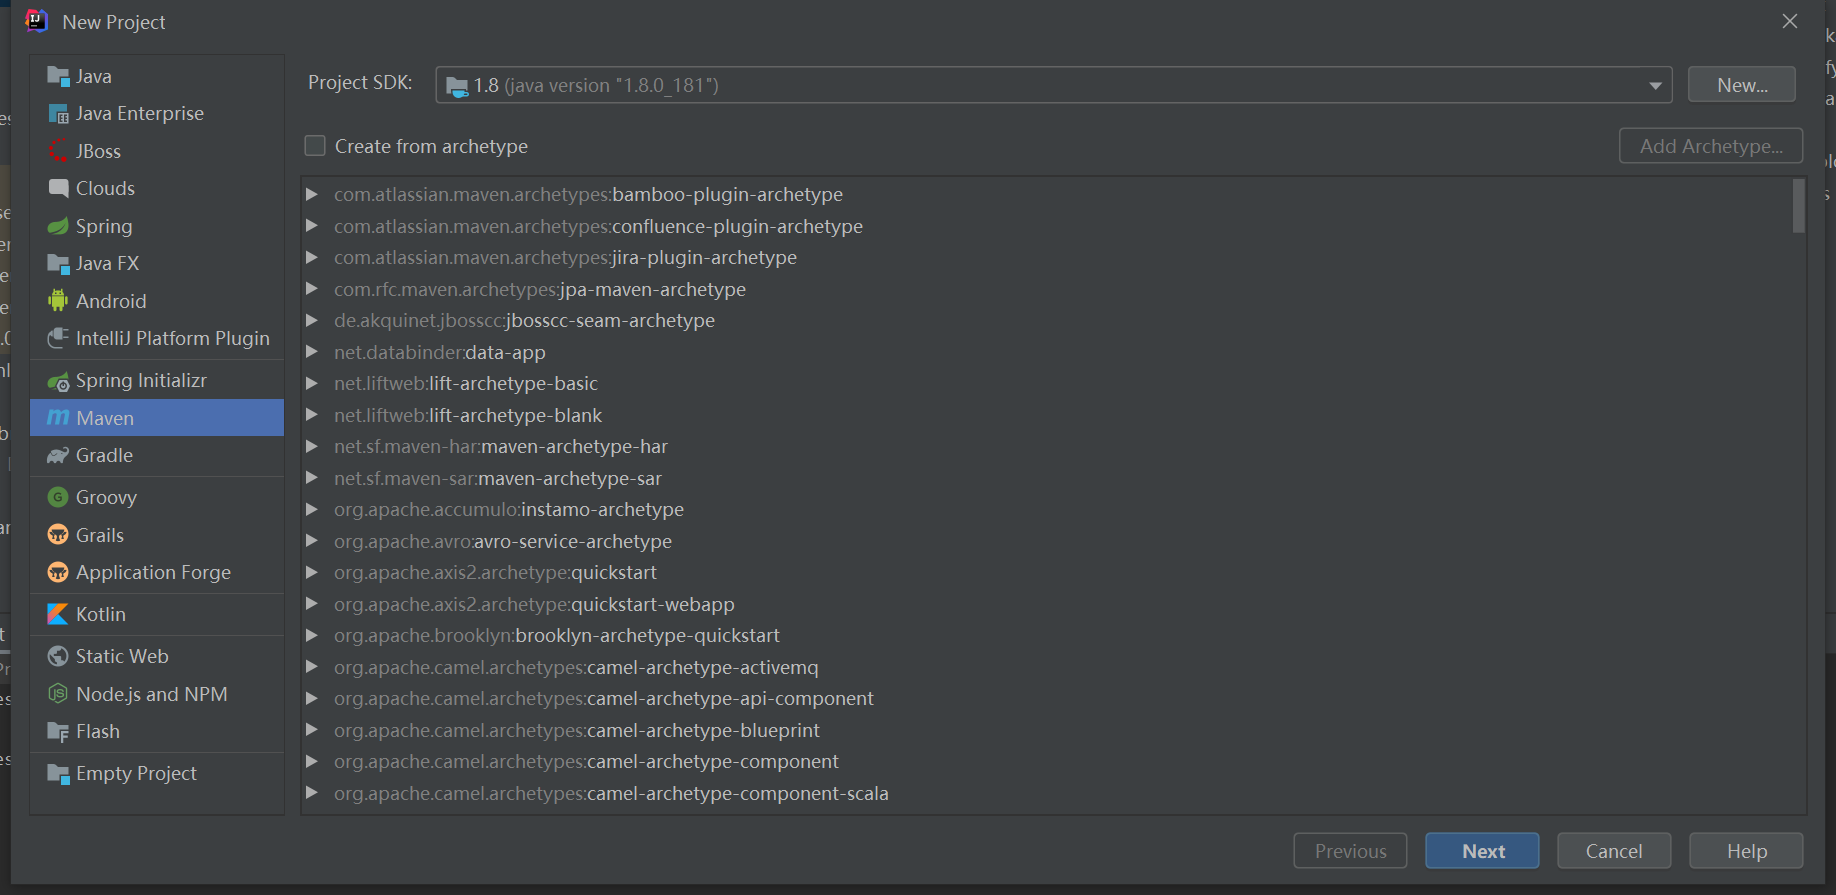Select brooklyn-archetype-quickstart row
Viewport: 1836px width, 895px height.
[x=1047, y=636]
